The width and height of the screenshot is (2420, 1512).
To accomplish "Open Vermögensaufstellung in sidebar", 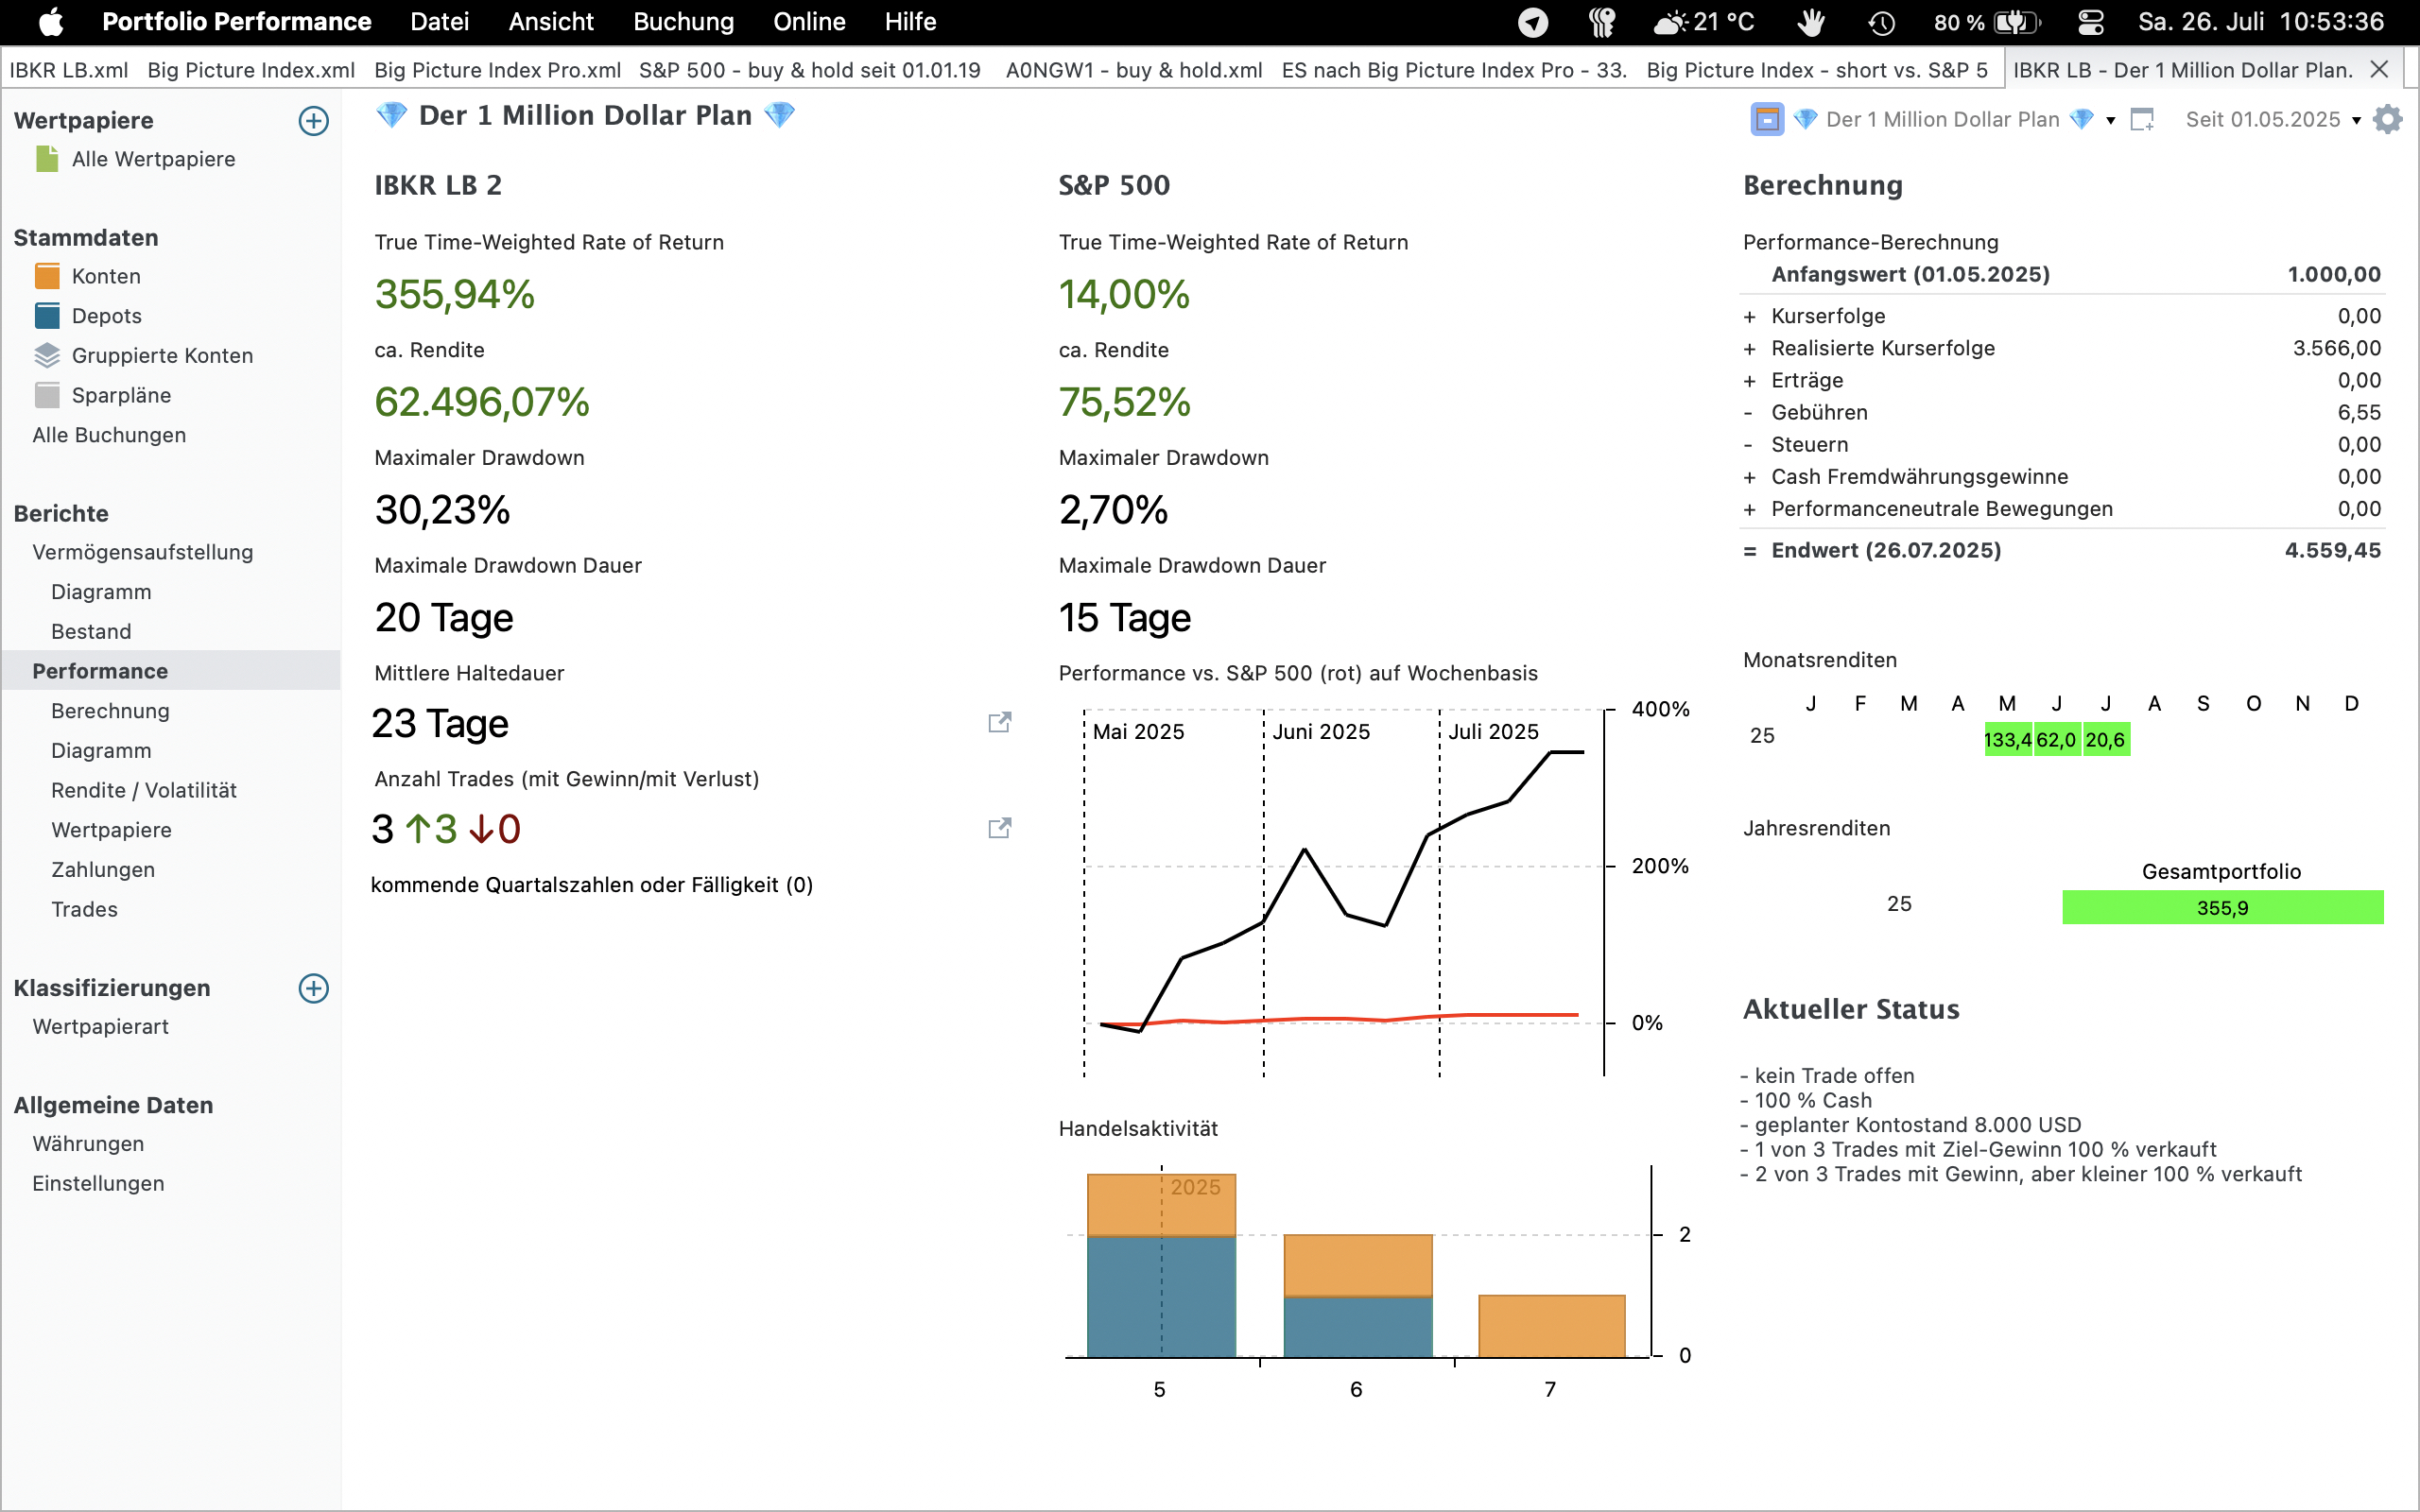I will 142,552.
